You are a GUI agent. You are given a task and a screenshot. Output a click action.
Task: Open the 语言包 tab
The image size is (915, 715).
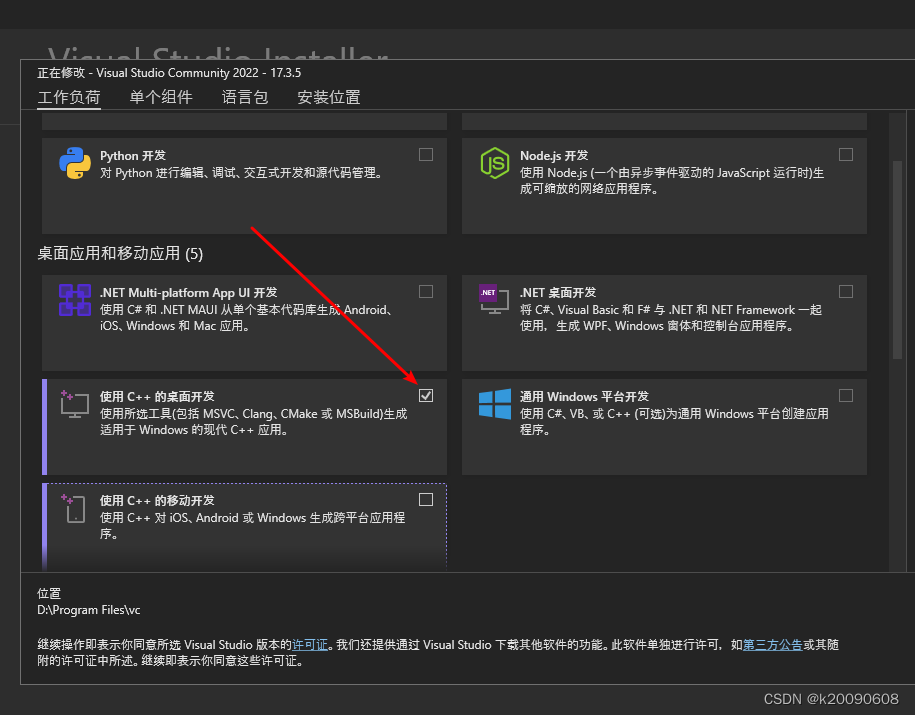tap(245, 97)
